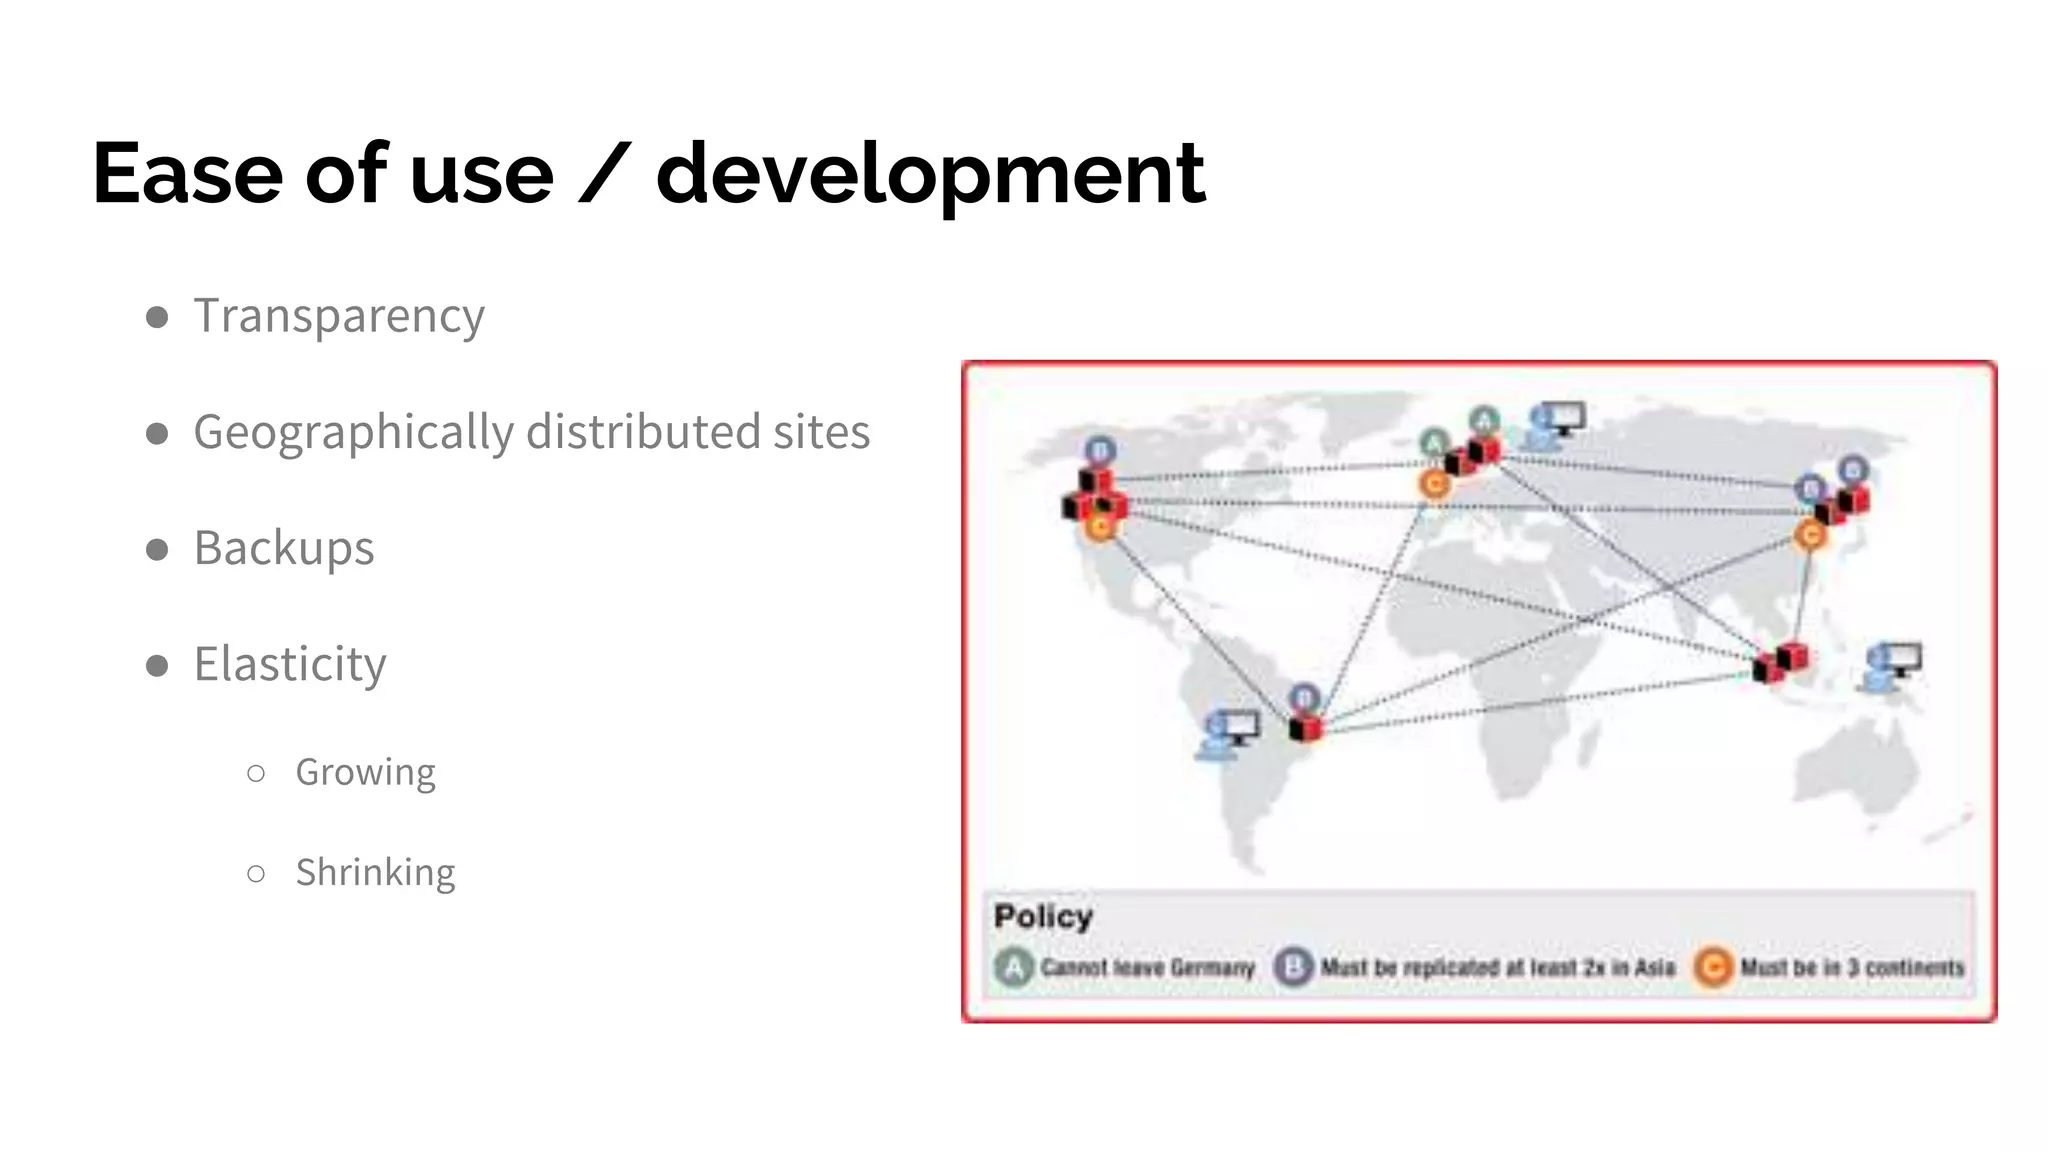
Task: Click the 'Policy' legend heading
Action: (x=1043, y=916)
